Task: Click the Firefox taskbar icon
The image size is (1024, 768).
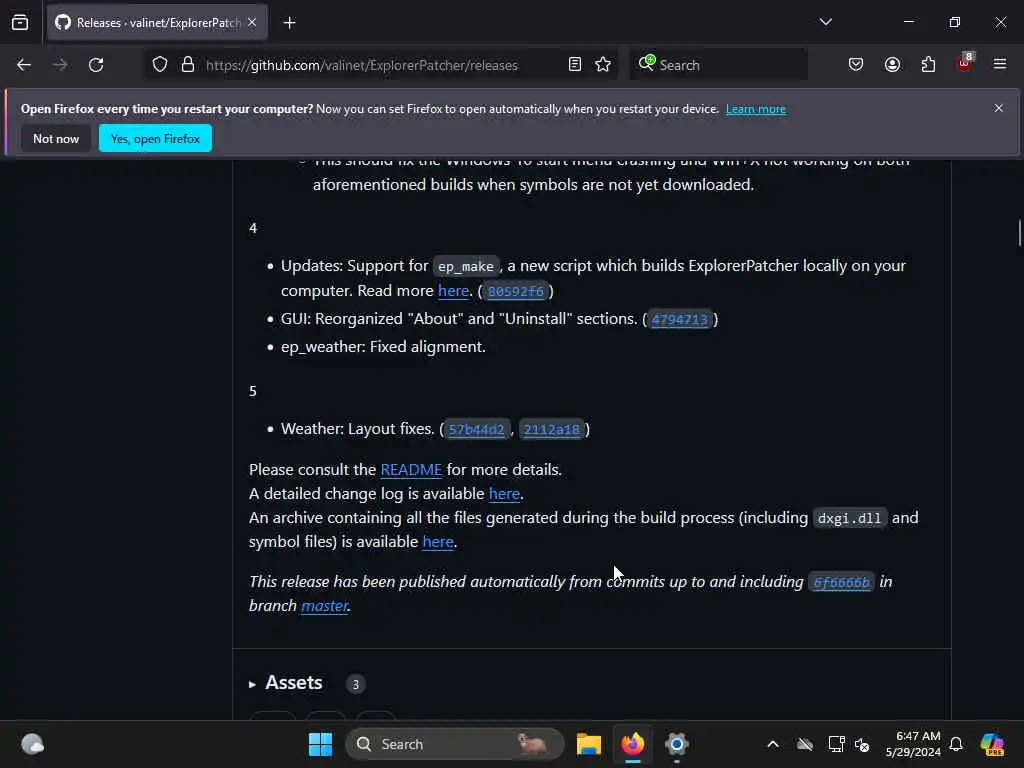Action: click(632, 744)
